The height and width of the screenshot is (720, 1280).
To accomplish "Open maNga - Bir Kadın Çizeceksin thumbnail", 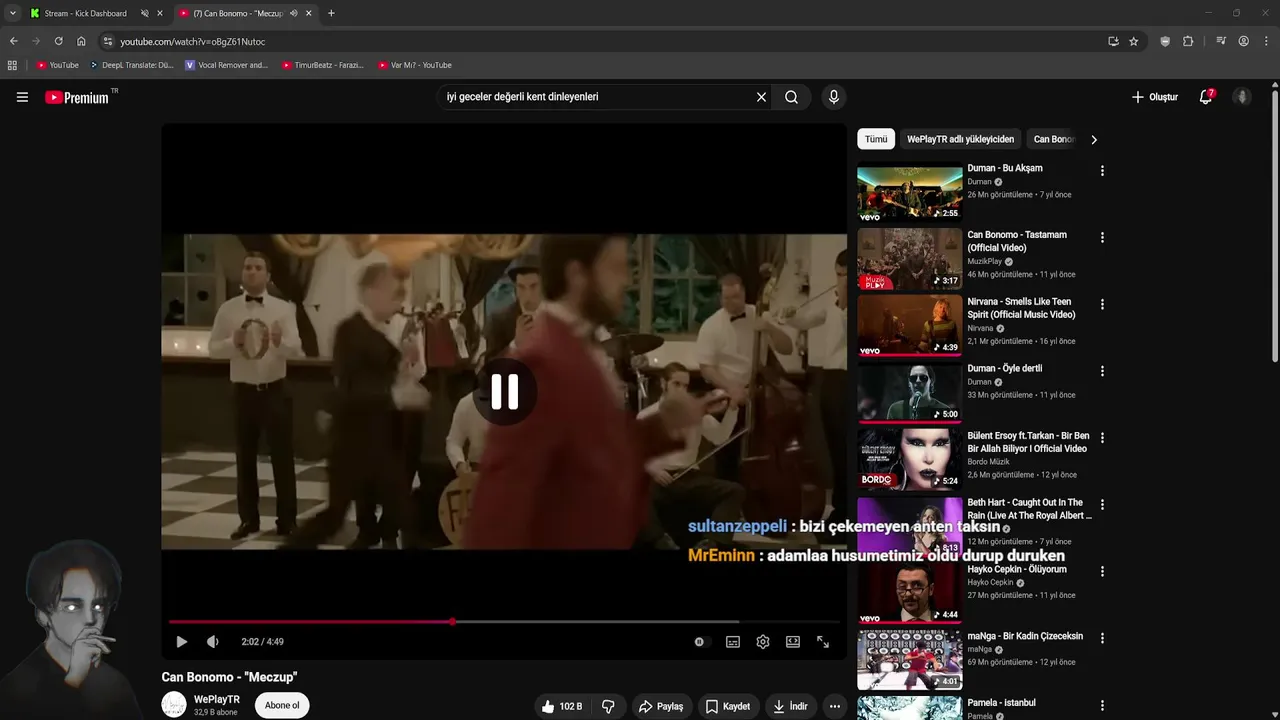I will coord(910,659).
